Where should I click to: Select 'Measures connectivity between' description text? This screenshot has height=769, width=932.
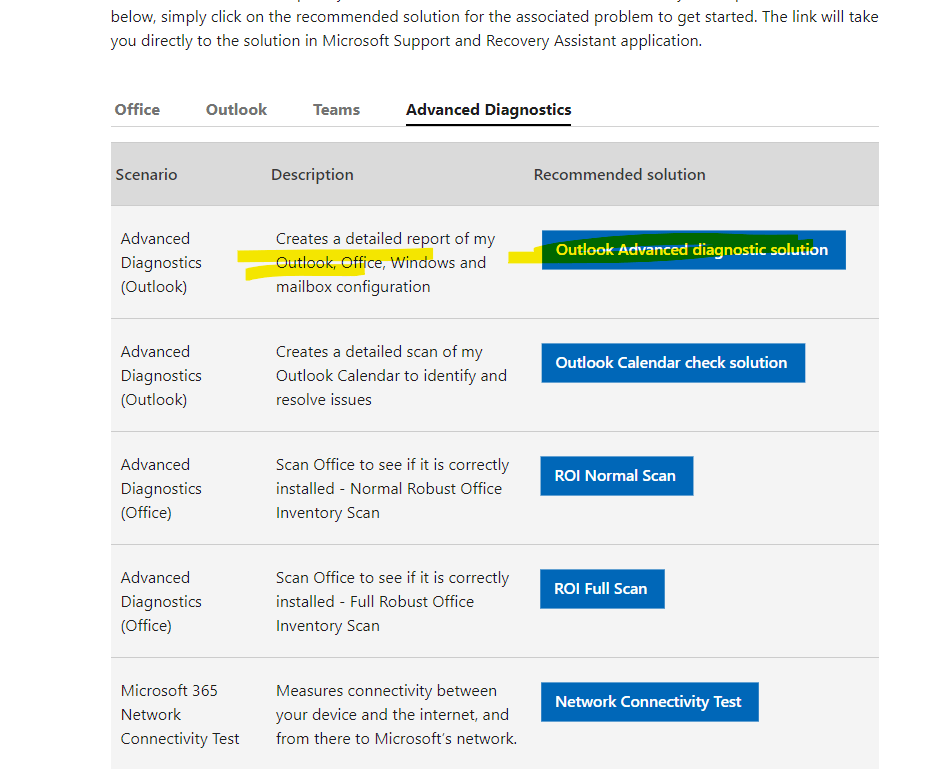(386, 691)
